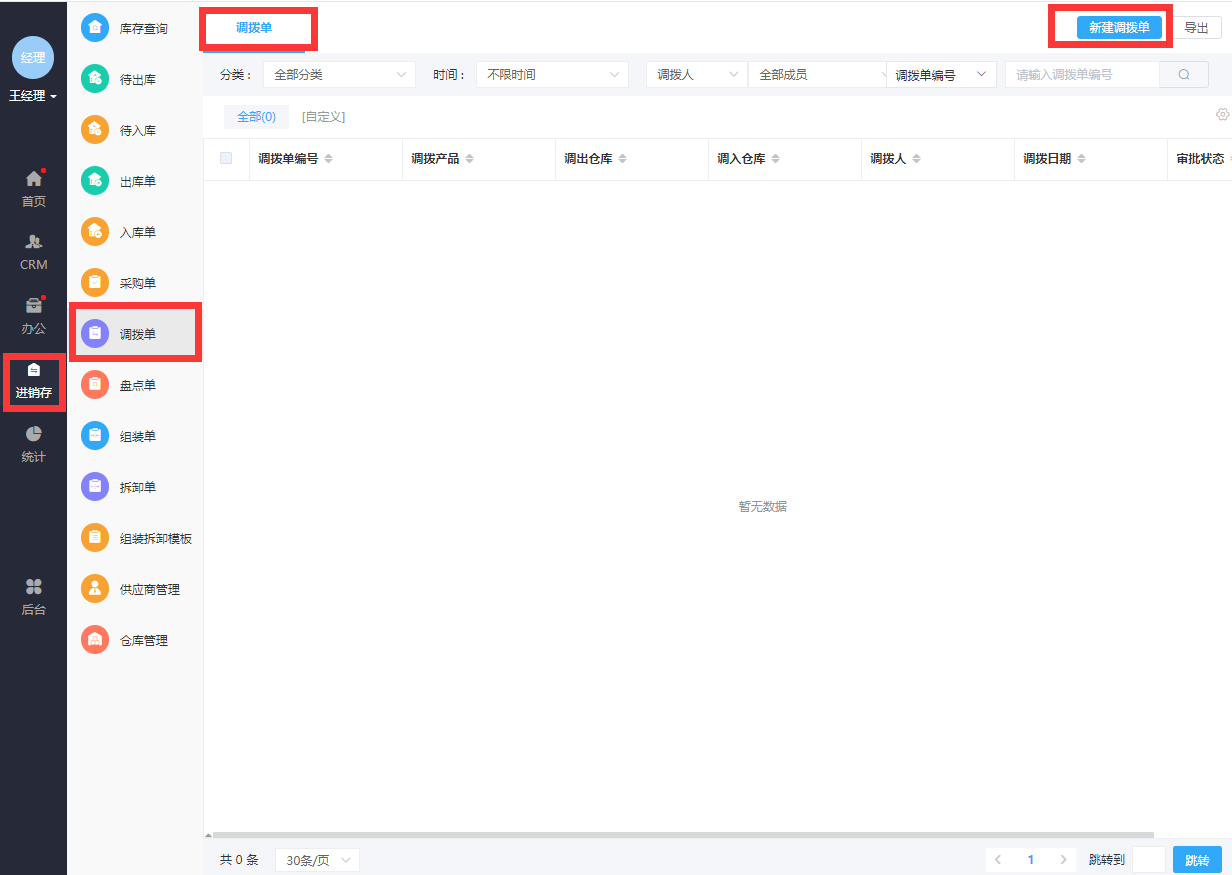The image size is (1232, 875).
Task: Click the 待出库 circle icon
Action: [95, 79]
